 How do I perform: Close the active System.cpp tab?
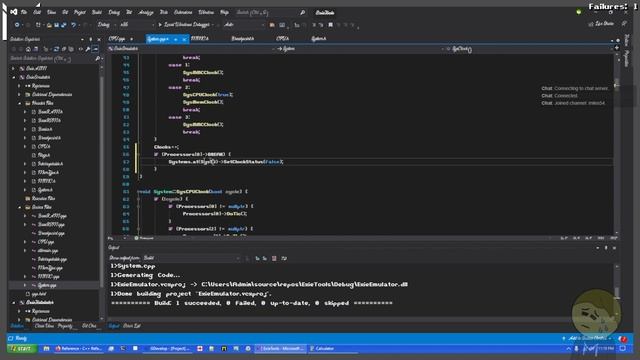click(184, 39)
